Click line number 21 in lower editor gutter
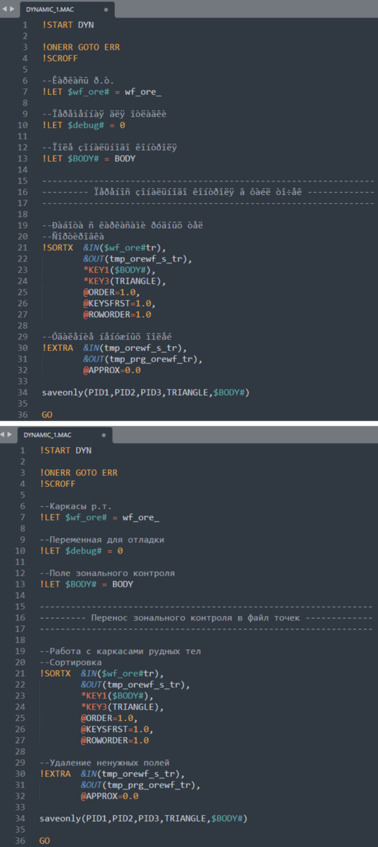 [21, 673]
